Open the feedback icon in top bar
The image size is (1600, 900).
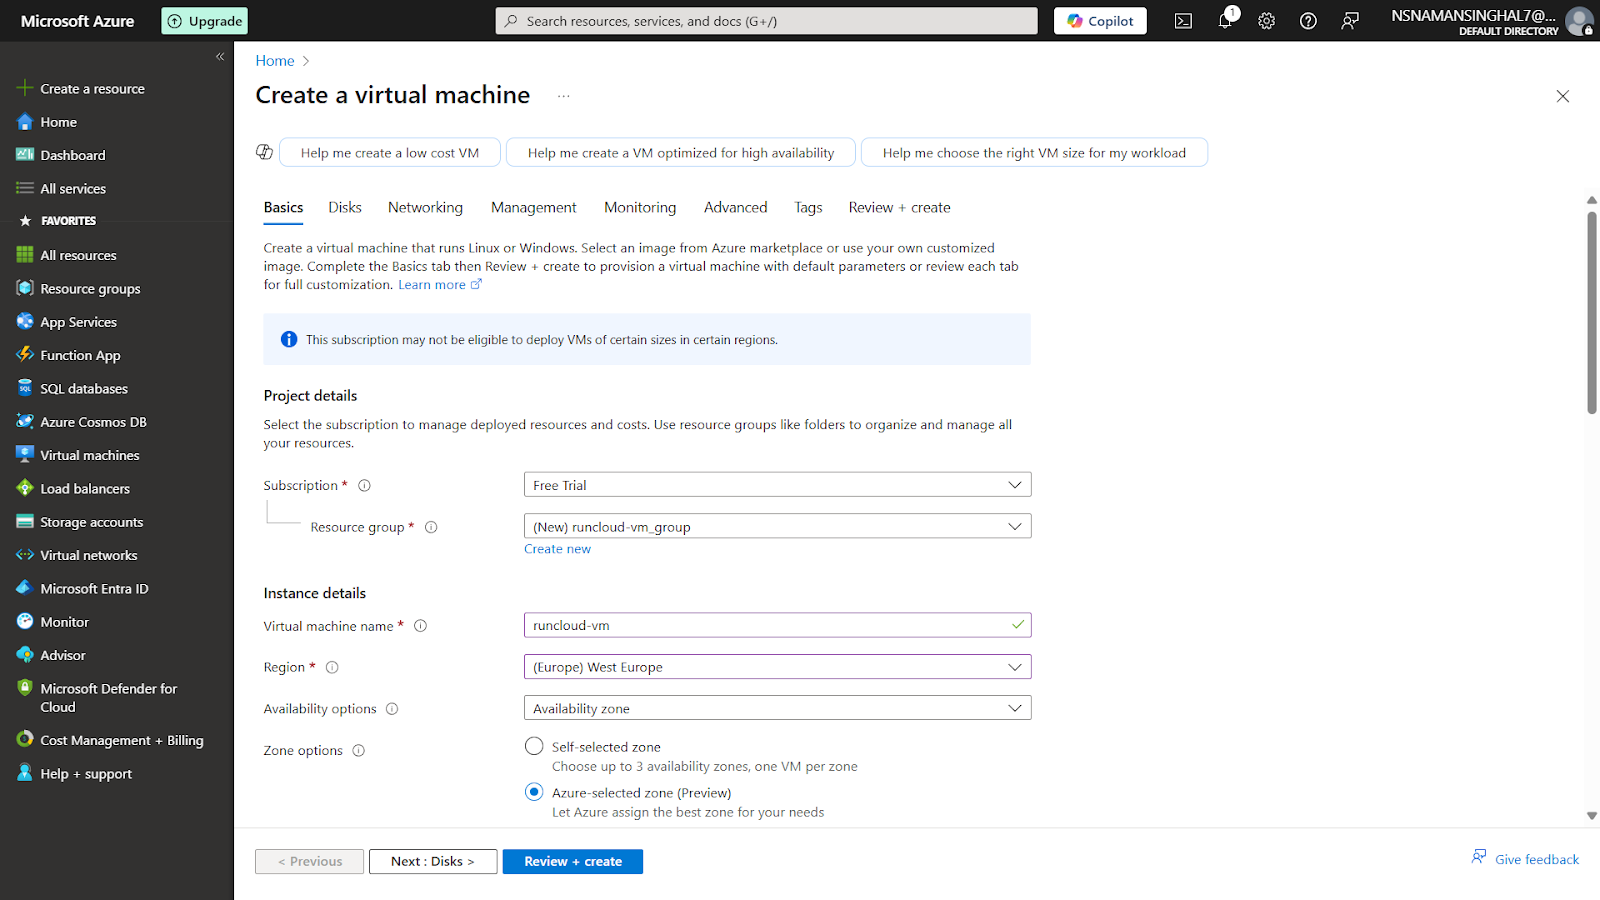[x=1350, y=21]
